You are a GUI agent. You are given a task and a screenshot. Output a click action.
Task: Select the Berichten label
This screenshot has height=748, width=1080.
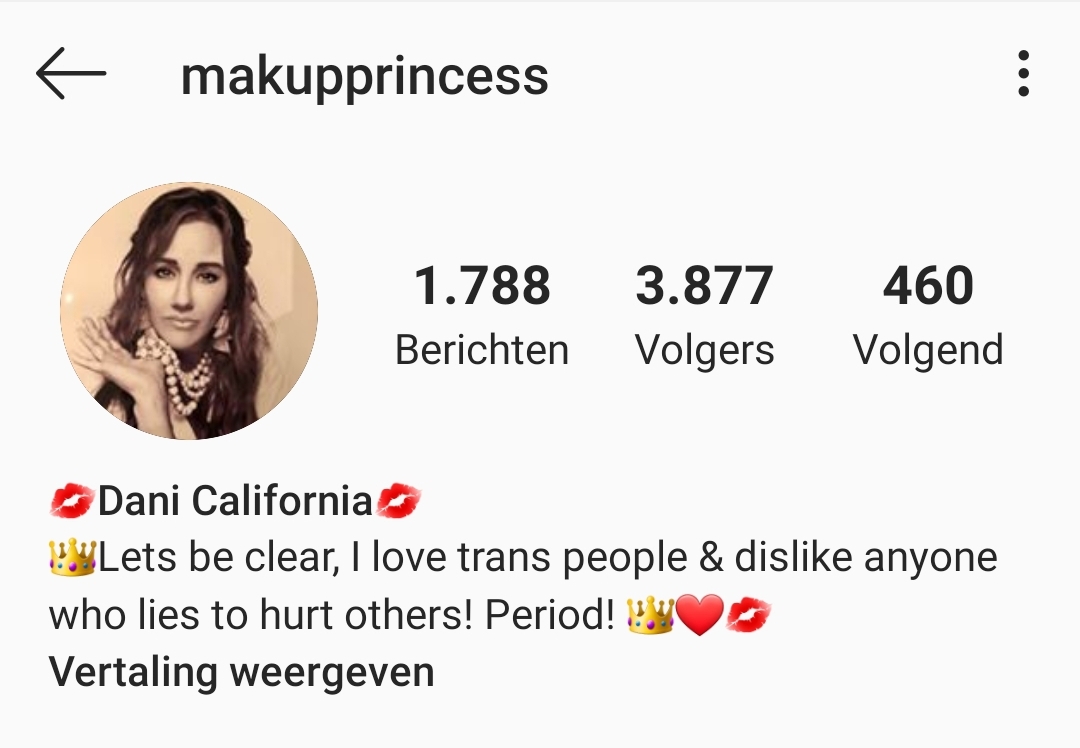pos(482,350)
